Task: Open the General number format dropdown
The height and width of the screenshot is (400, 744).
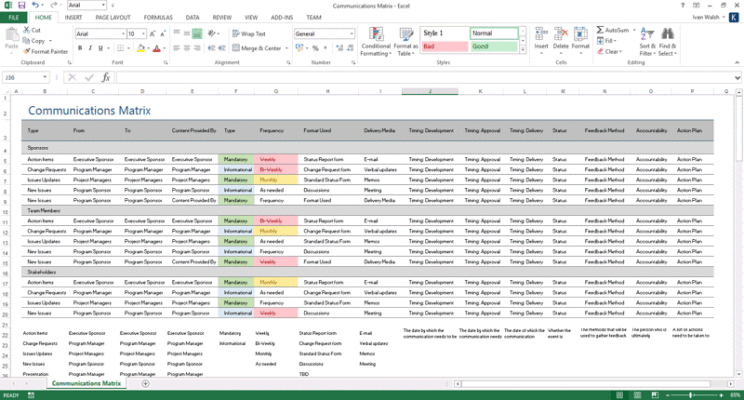Action: coord(352,34)
